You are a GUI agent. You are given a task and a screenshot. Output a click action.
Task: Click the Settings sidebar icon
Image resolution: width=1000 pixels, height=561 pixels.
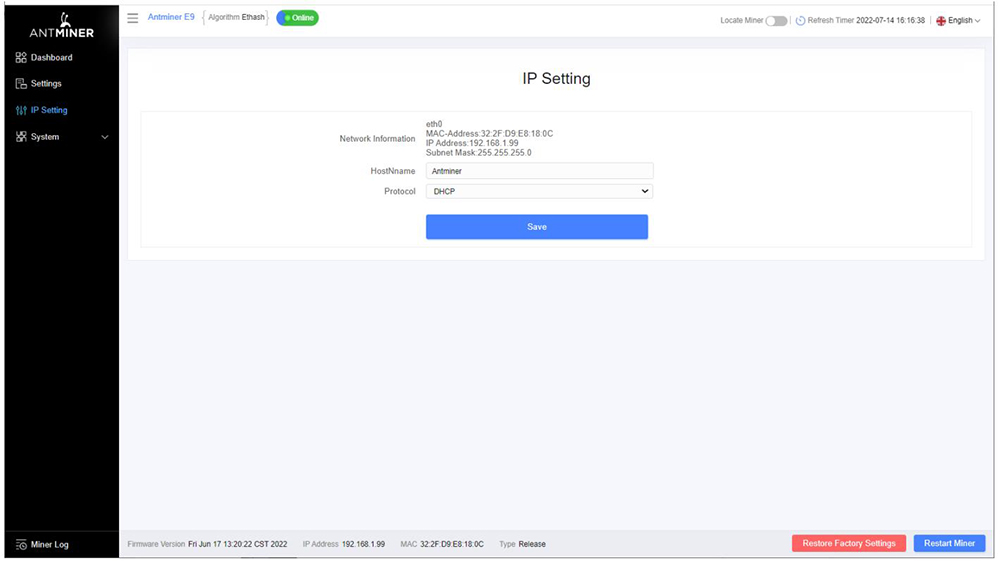coord(21,84)
